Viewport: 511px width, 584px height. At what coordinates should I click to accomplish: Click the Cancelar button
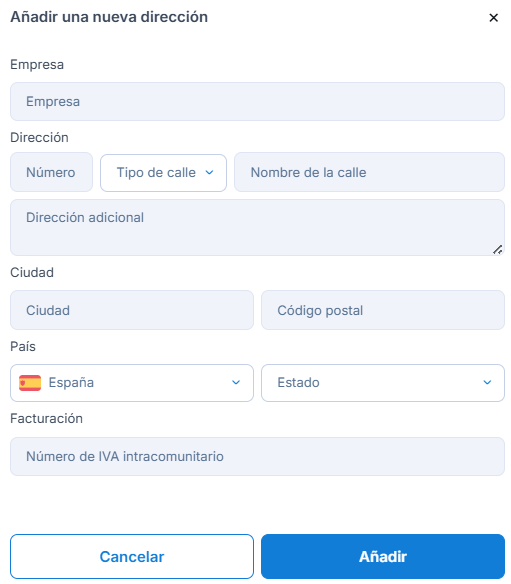(132, 556)
